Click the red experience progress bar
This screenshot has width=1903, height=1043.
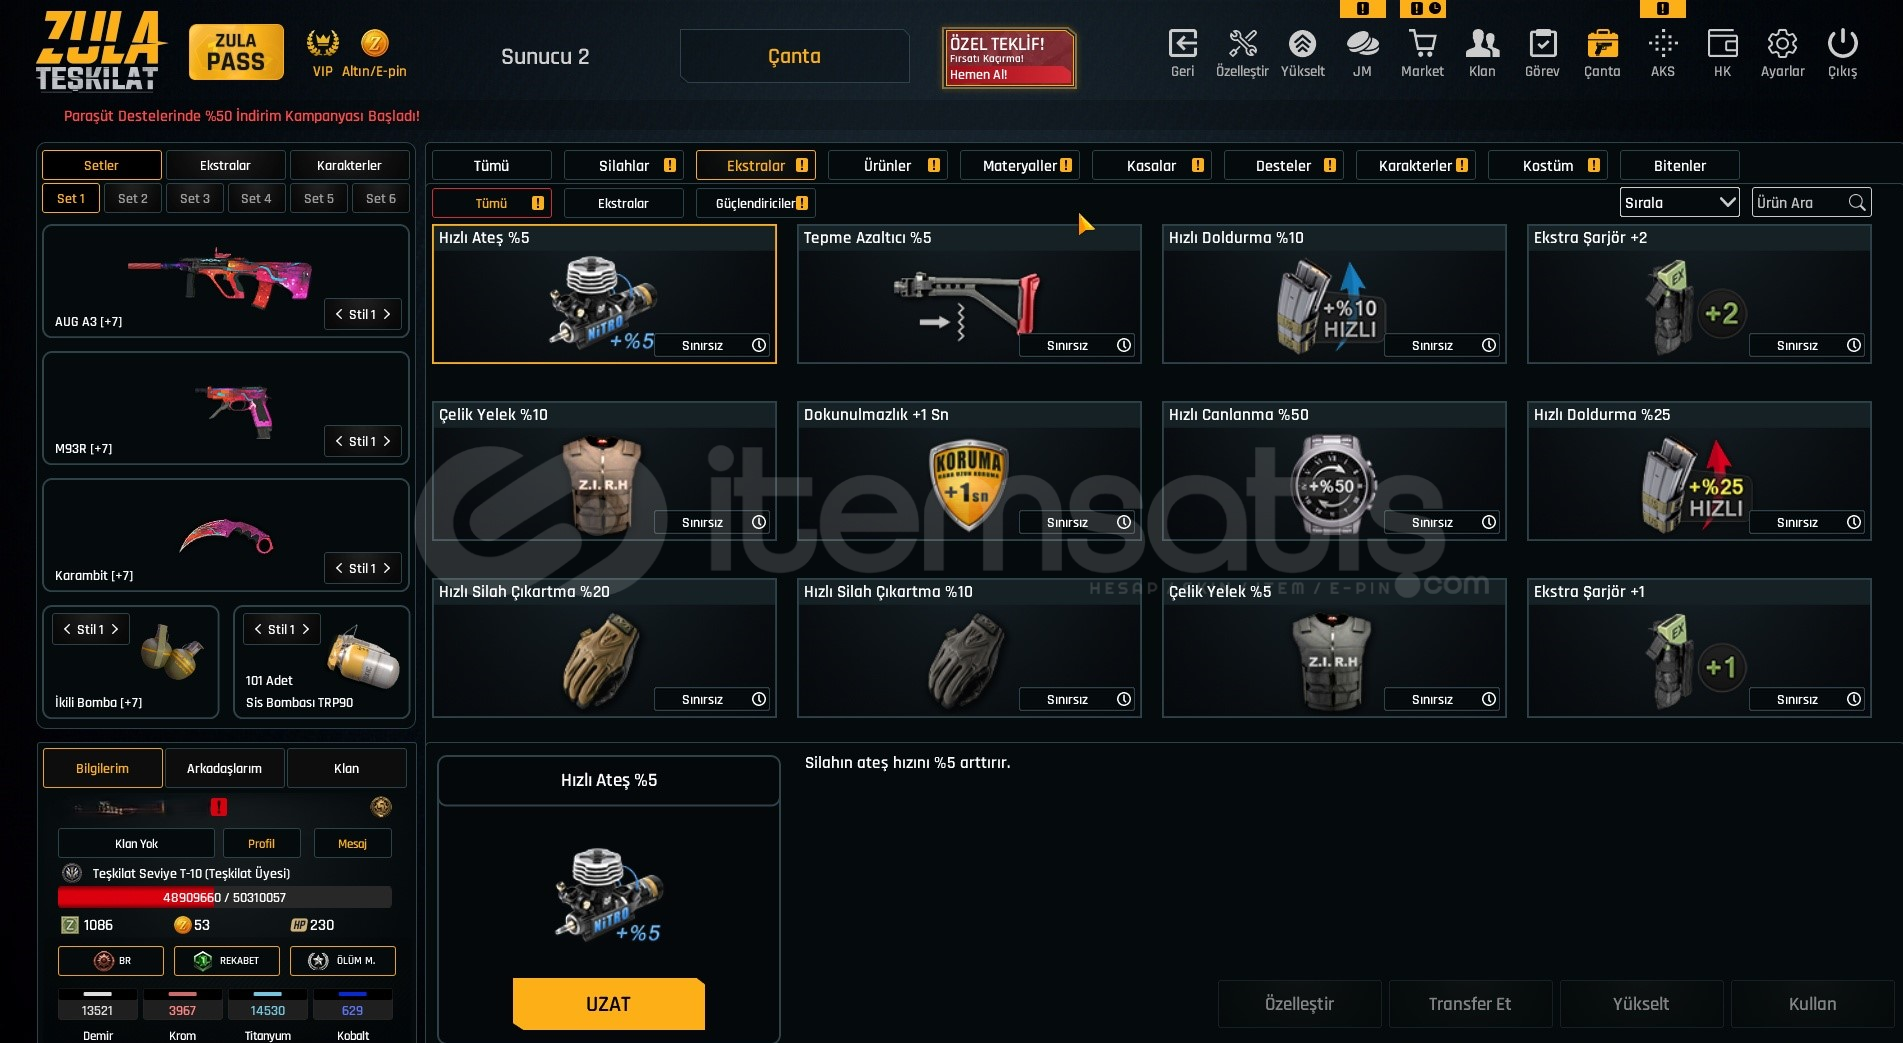click(x=225, y=897)
